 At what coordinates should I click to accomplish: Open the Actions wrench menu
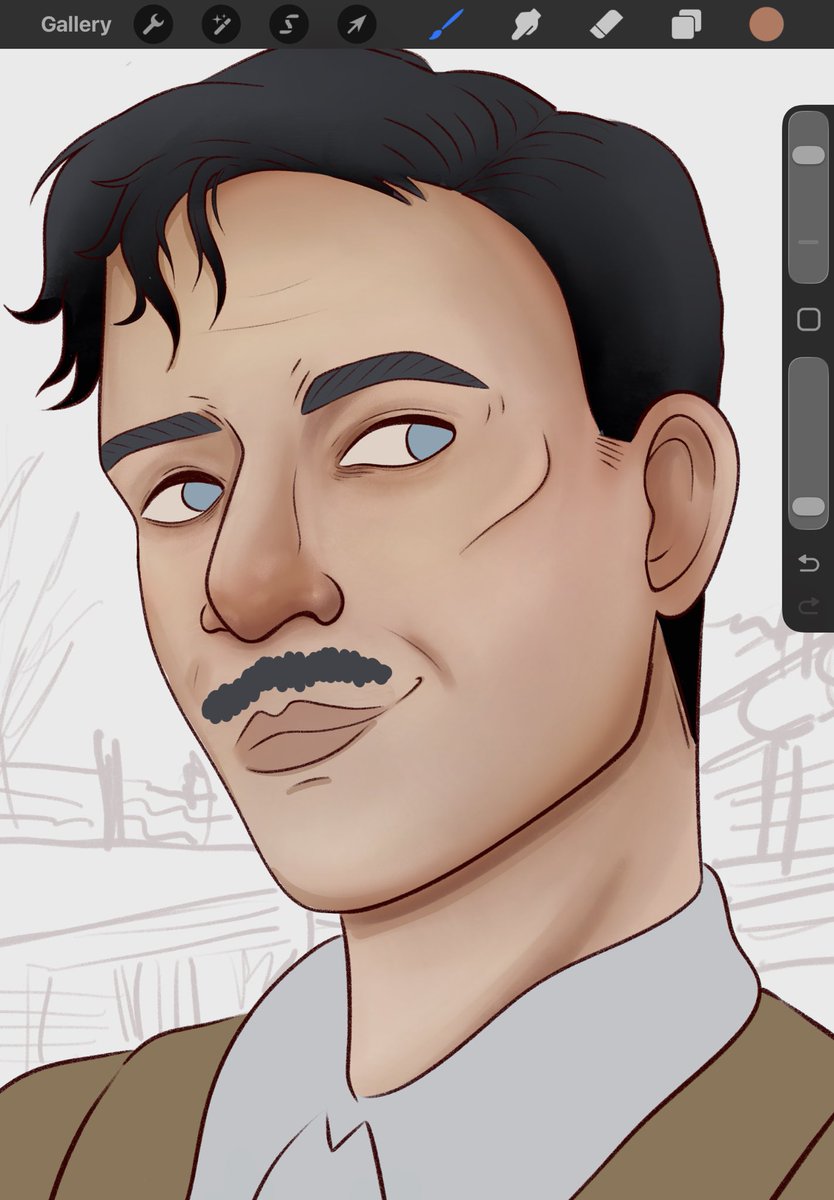pos(153,25)
